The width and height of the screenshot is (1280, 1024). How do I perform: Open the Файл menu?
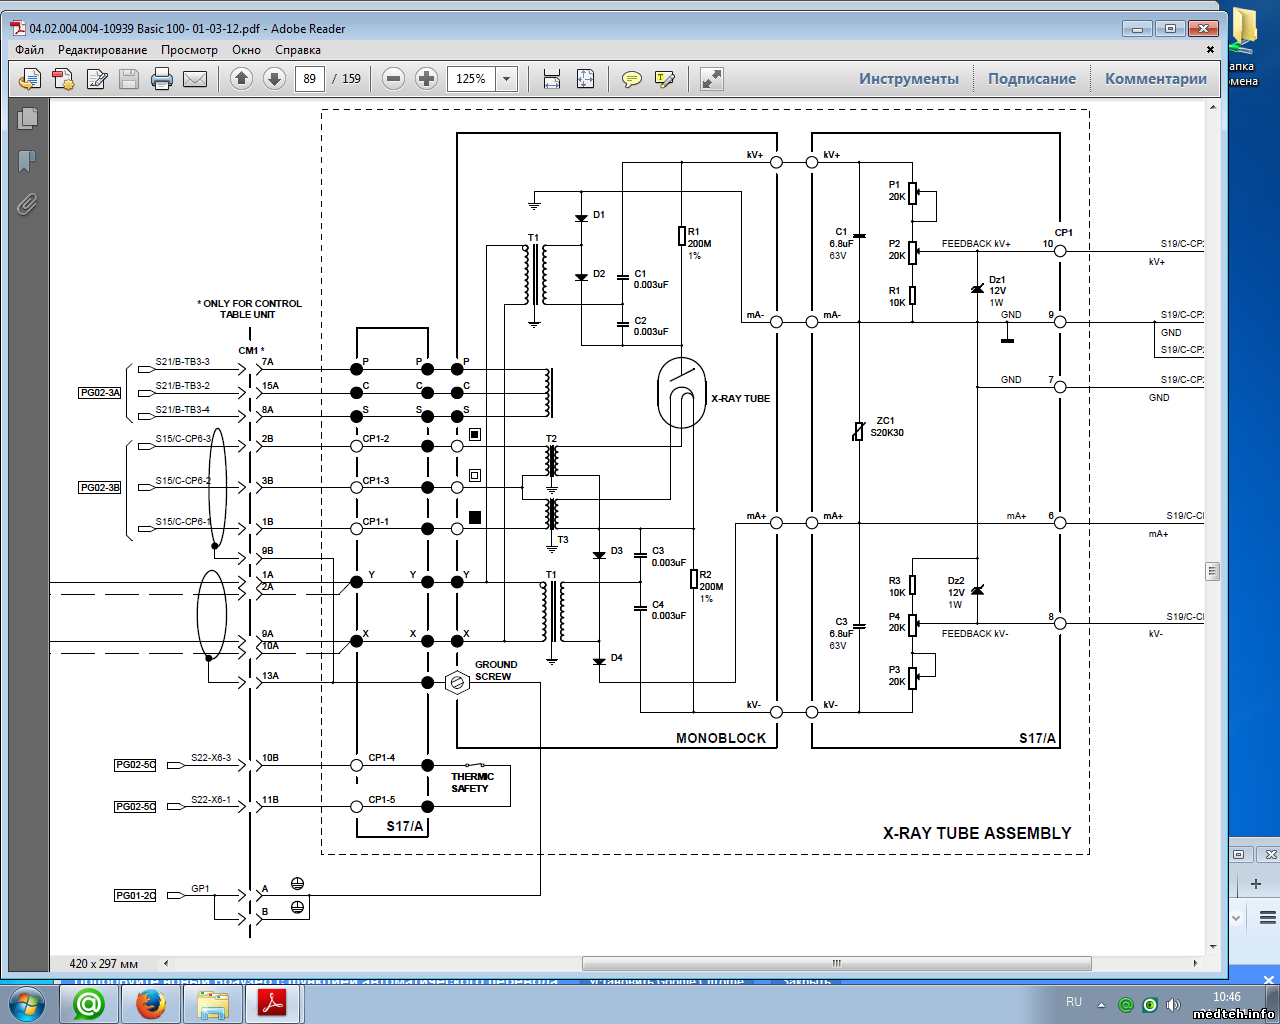(29, 50)
